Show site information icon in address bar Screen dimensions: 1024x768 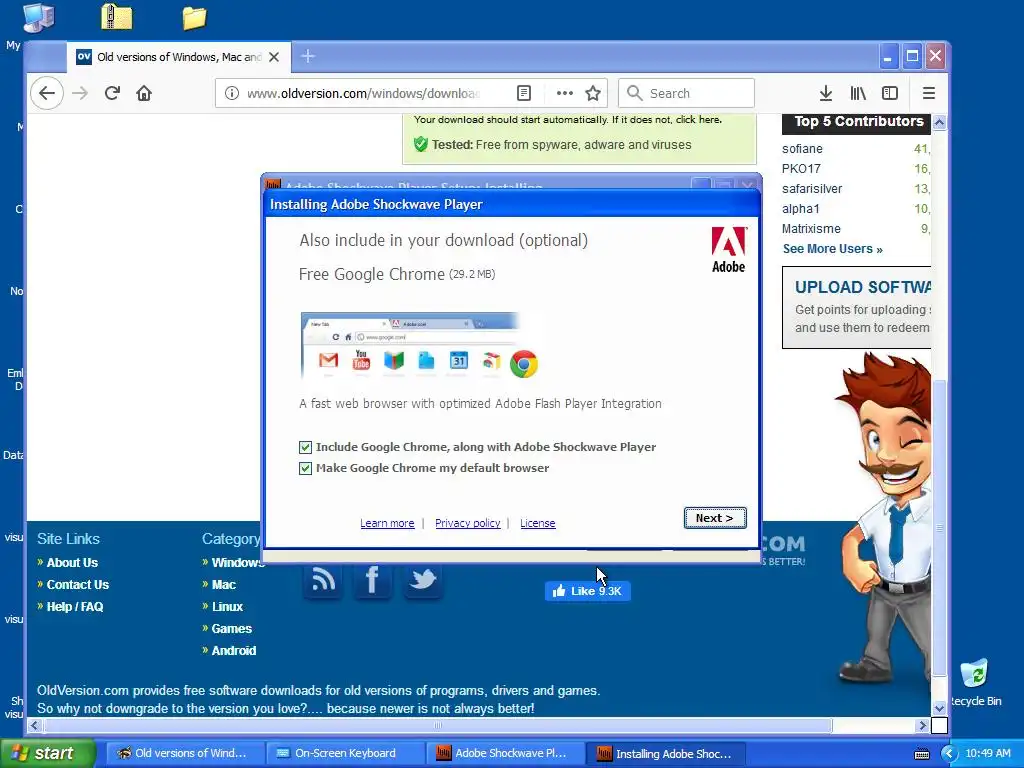(x=231, y=93)
